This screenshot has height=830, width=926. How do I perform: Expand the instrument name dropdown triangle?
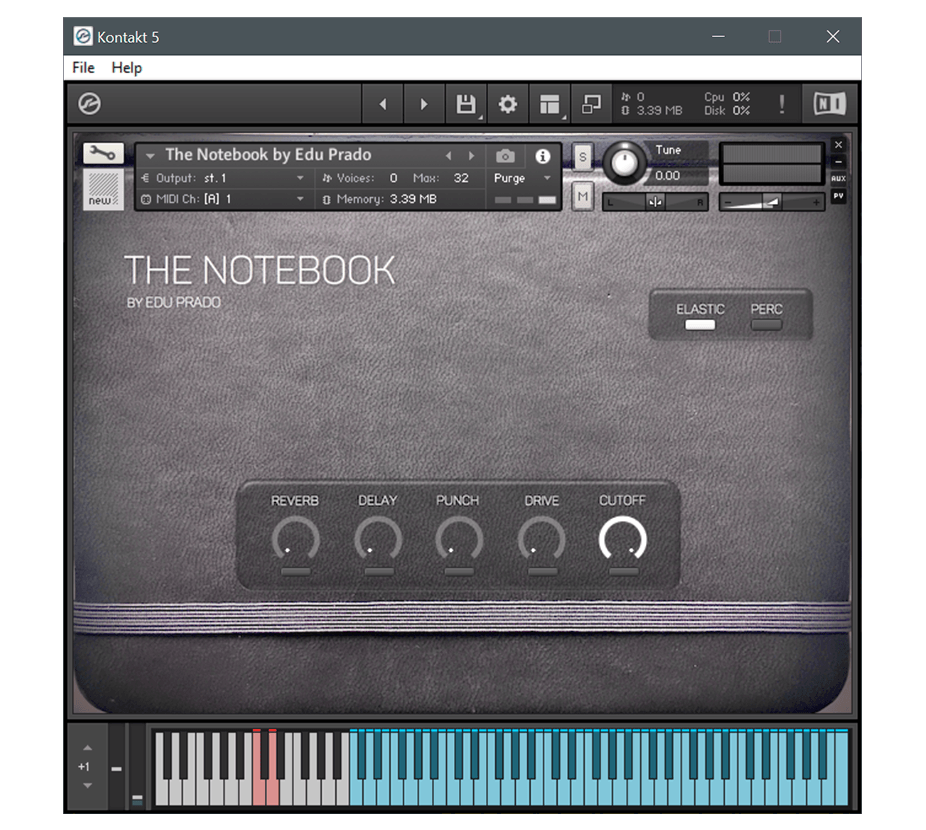(x=150, y=157)
